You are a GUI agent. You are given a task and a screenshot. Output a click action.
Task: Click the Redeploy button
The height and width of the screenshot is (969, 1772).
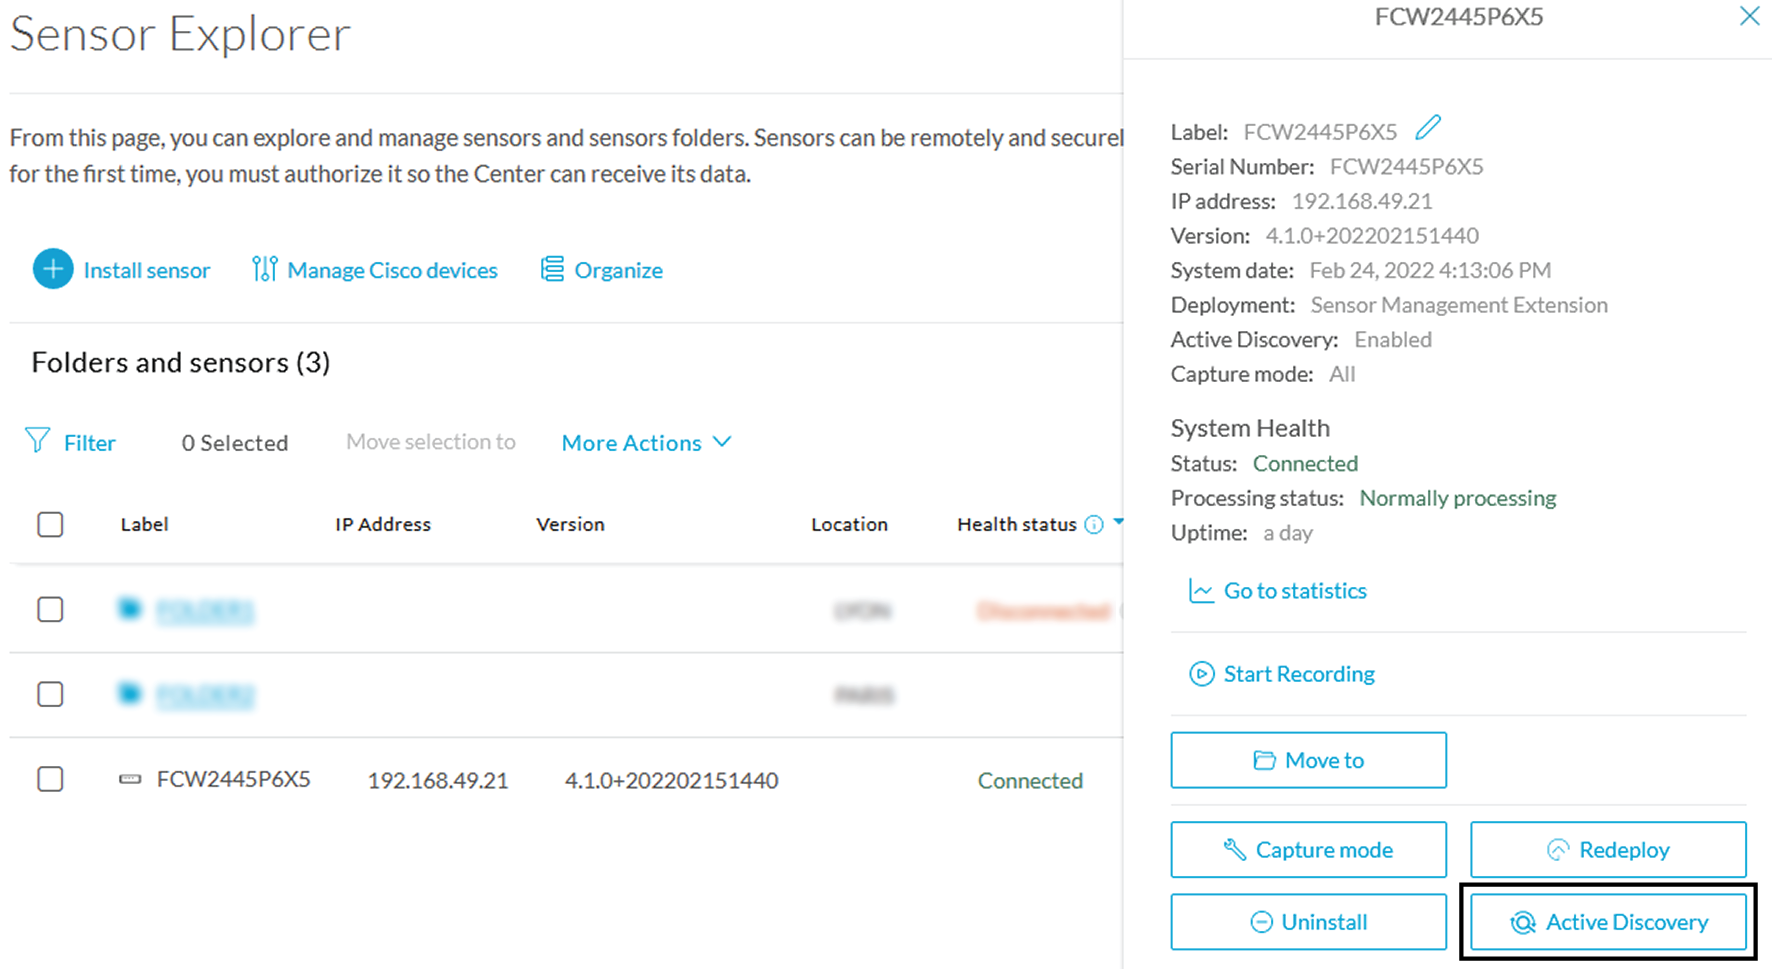(x=1608, y=849)
